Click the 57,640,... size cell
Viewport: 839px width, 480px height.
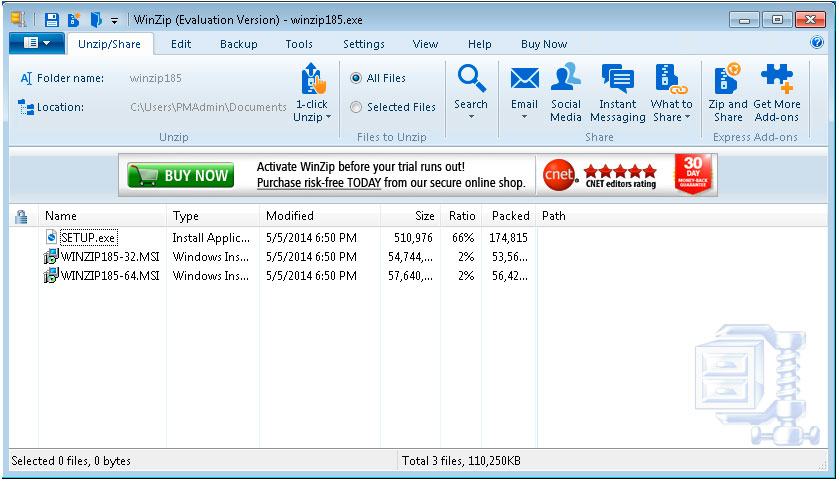(410, 276)
